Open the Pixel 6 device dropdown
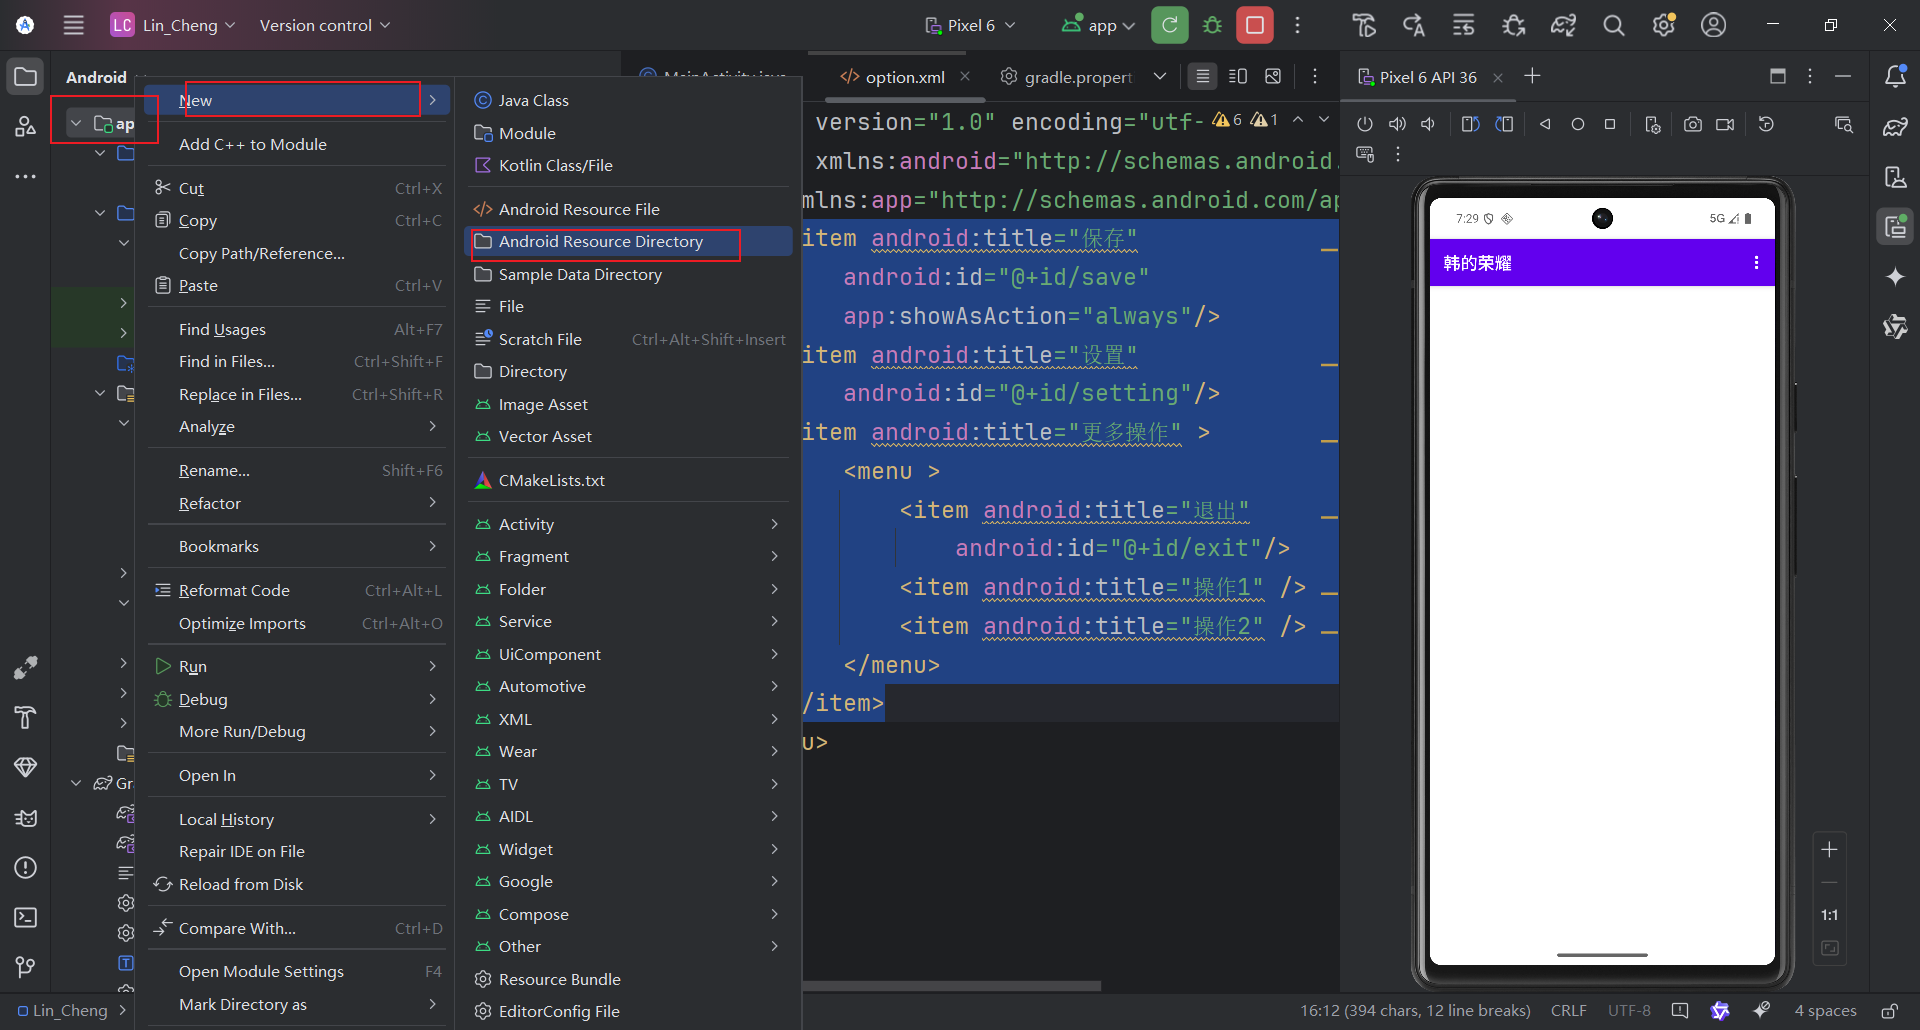This screenshot has width=1920, height=1030. pos(969,25)
